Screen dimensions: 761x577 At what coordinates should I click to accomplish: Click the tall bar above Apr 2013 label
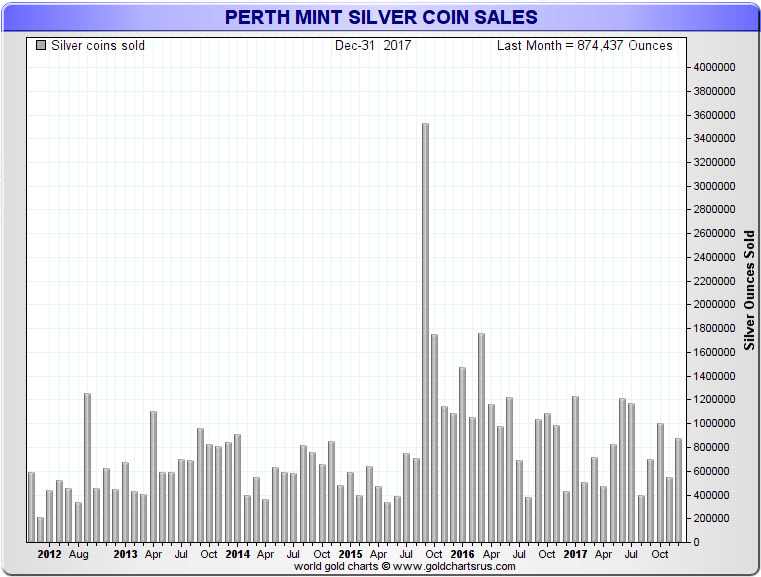point(153,477)
